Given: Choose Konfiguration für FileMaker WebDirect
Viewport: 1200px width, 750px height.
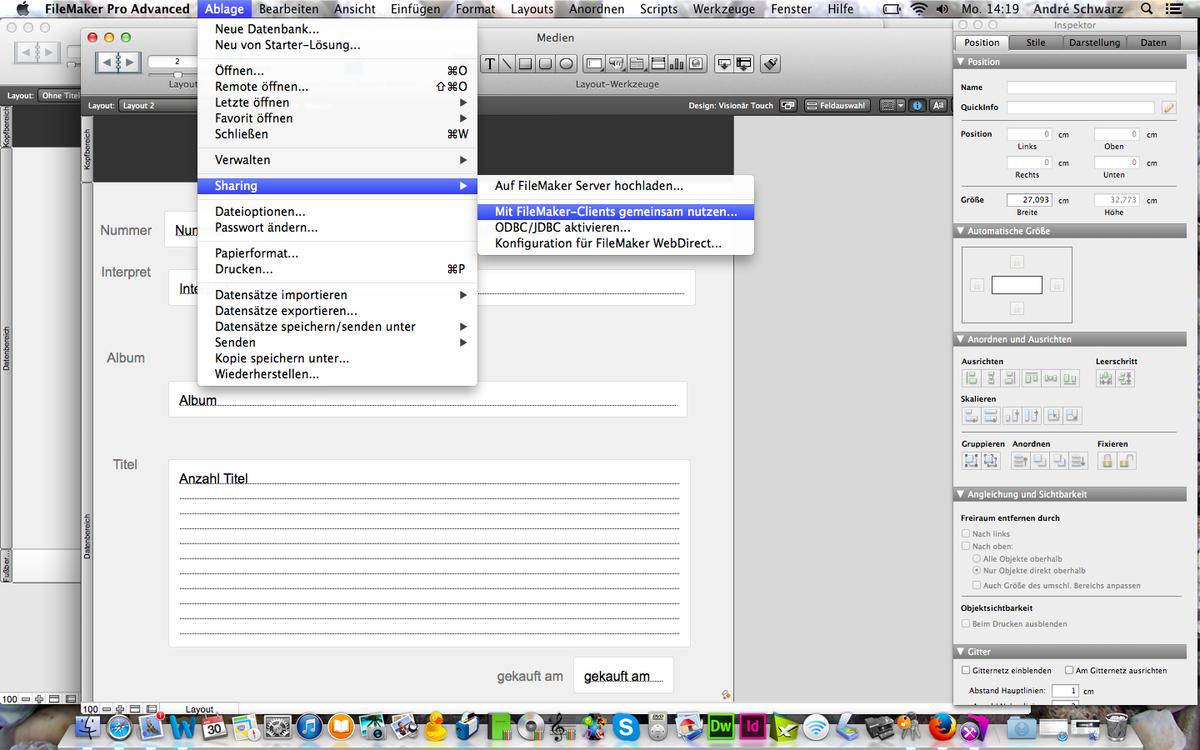Looking at the screenshot, I should 616,243.
